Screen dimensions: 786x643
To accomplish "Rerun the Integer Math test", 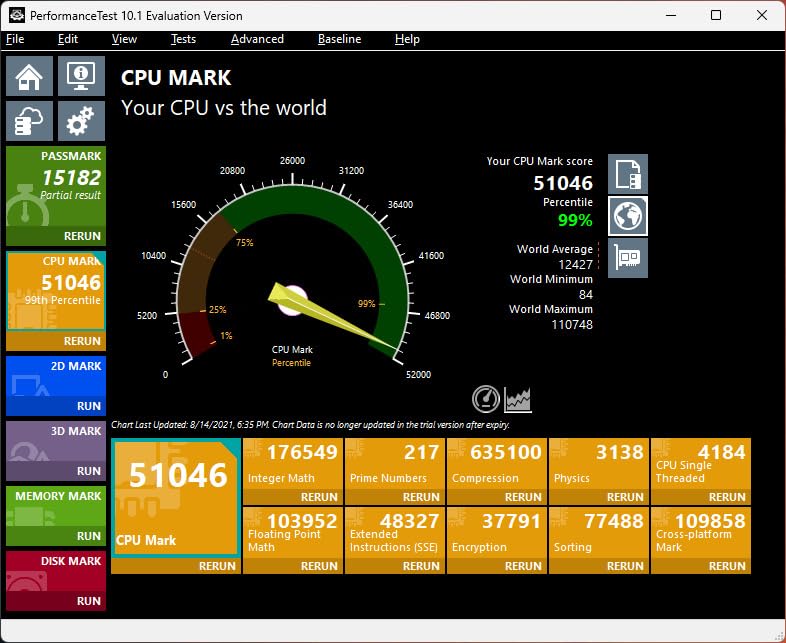I will coord(293,497).
